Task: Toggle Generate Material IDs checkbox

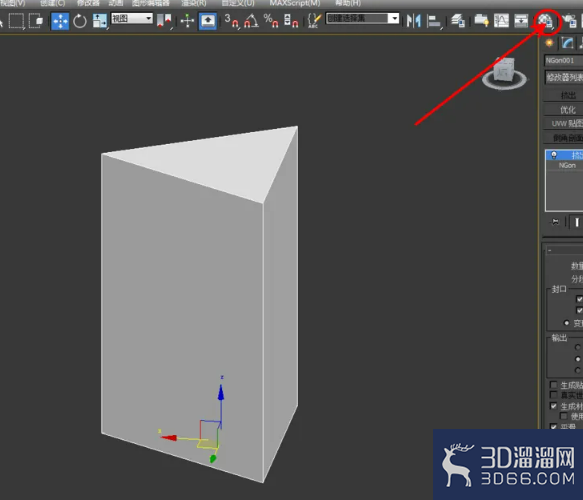Action: (554, 406)
